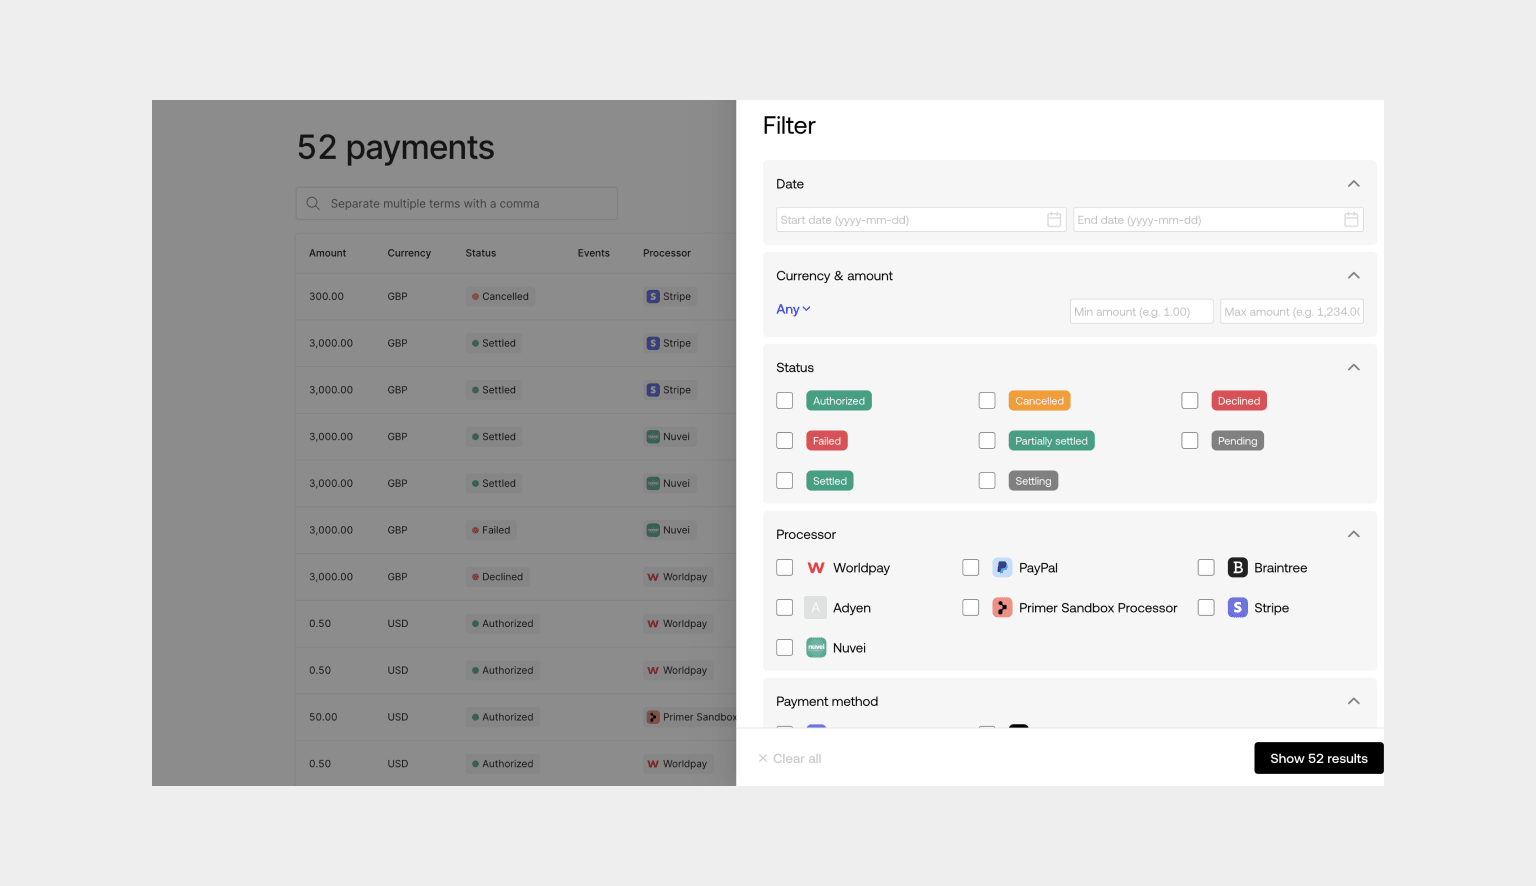Tick the Primer Sandbox Processor checkbox
This screenshot has width=1536, height=886.
coord(971,608)
